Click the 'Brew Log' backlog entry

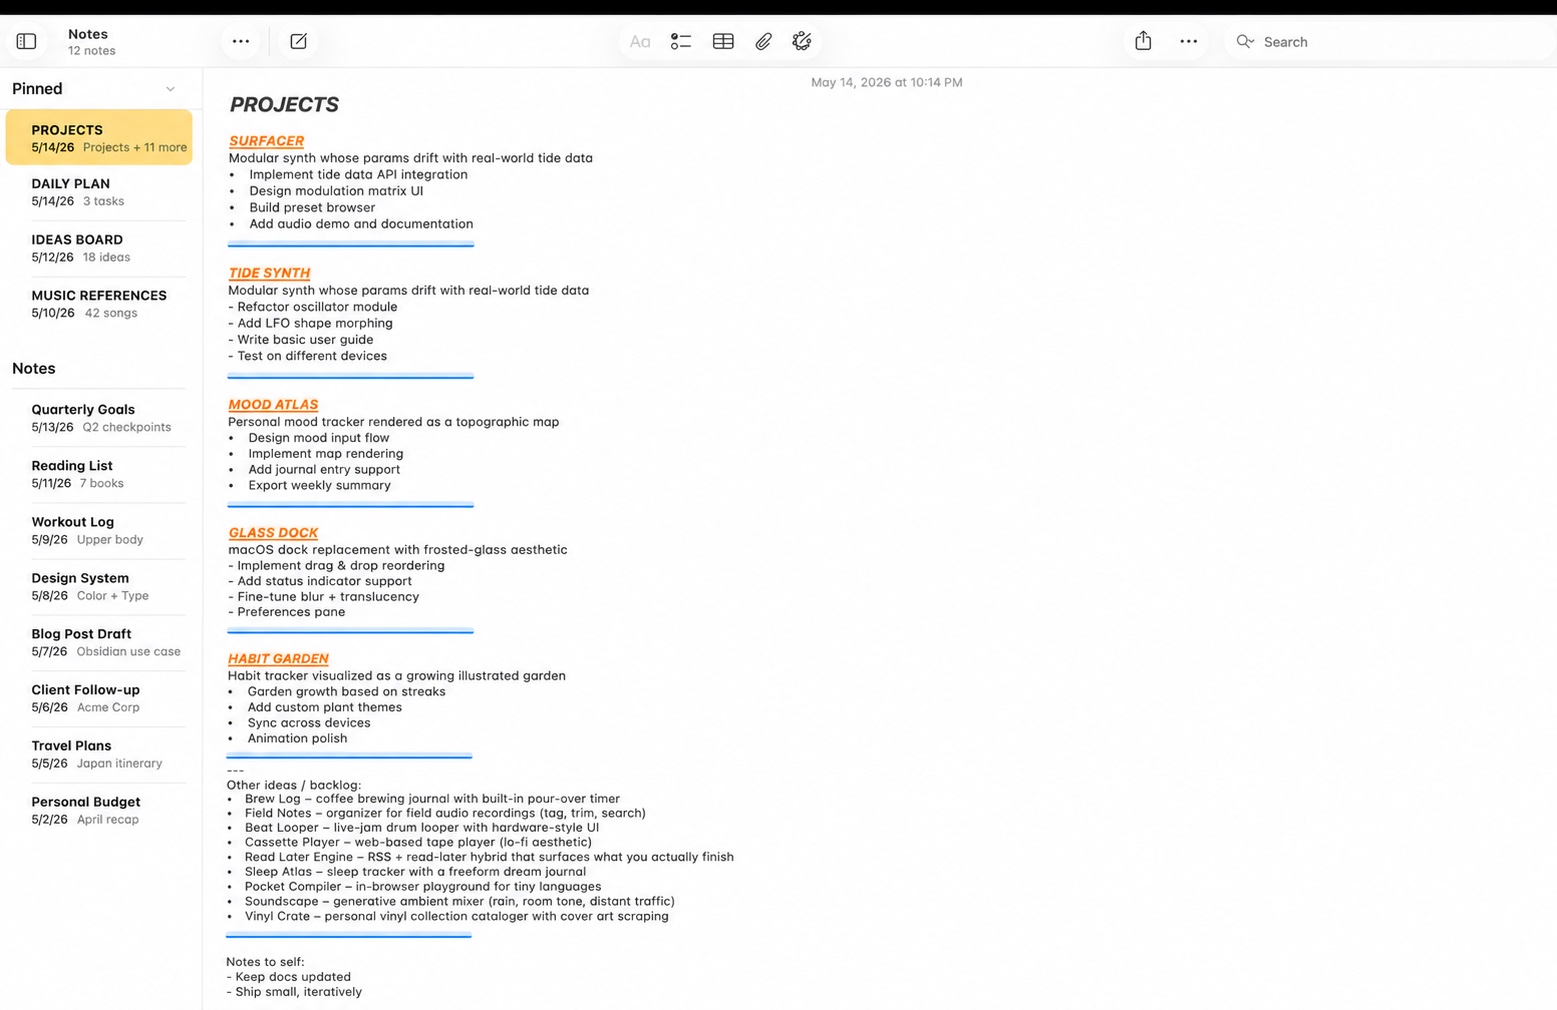pyautogui.click(x=432, y=799)
